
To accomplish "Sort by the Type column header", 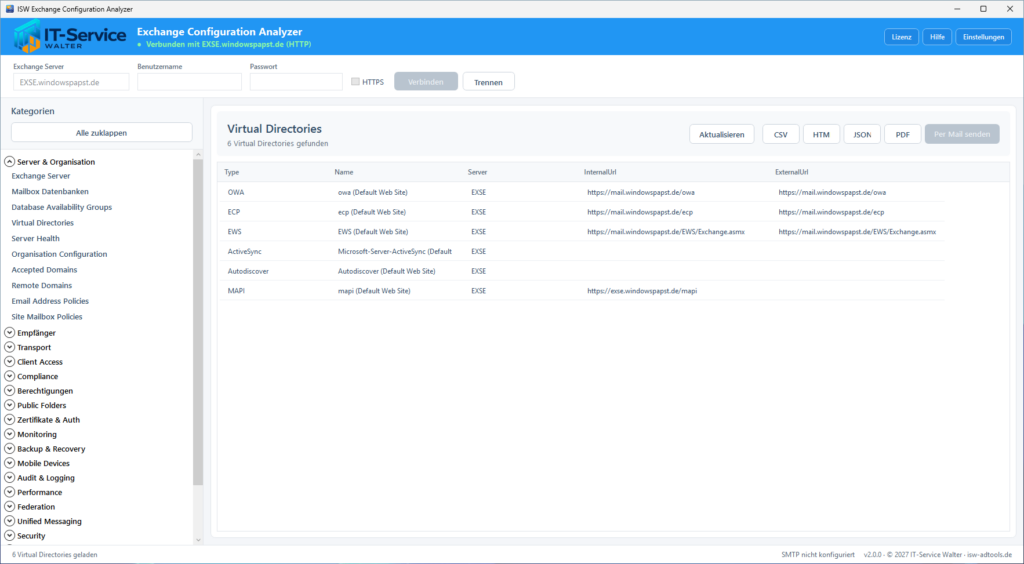I will click(232, 172).
